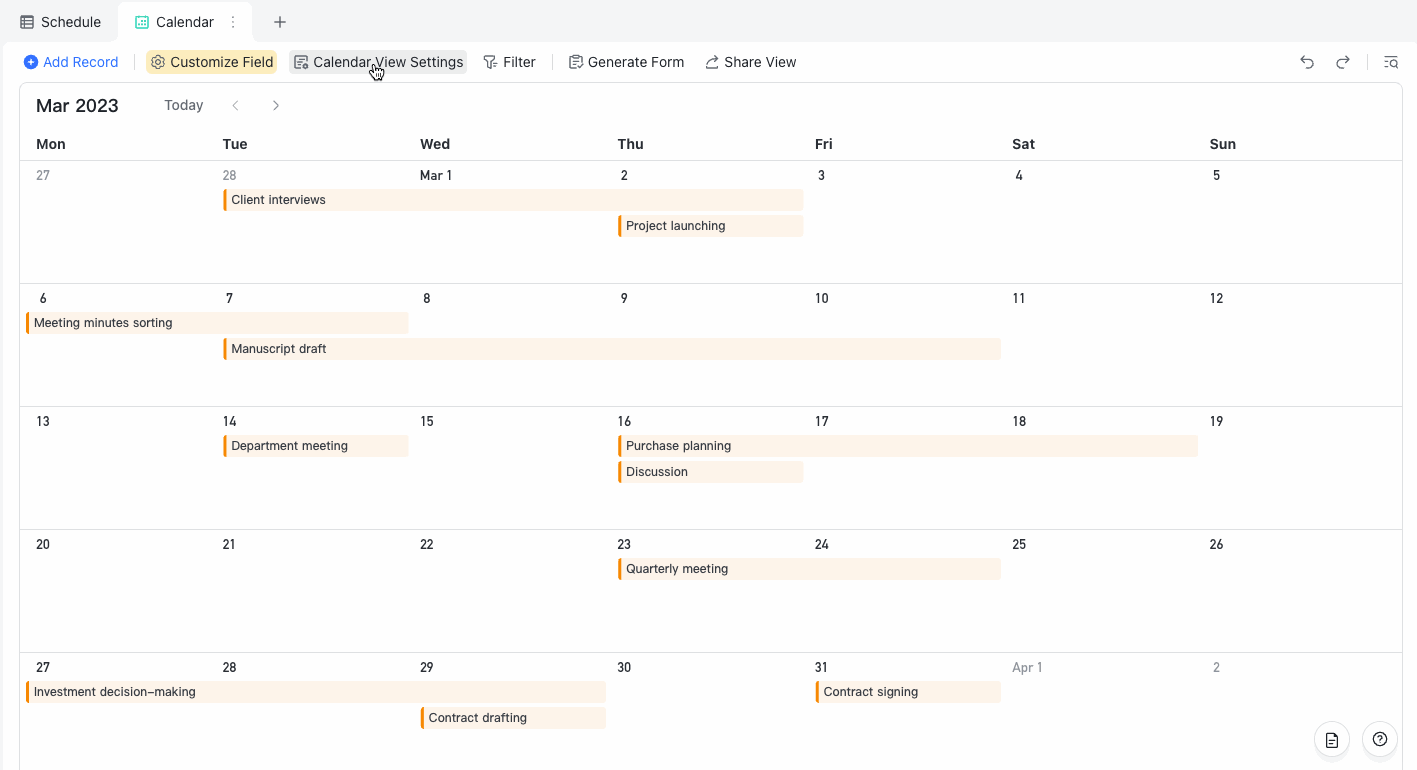Toggle the Share View option
This screenshot has width=1417, height=770.
[x=751, y=62]
